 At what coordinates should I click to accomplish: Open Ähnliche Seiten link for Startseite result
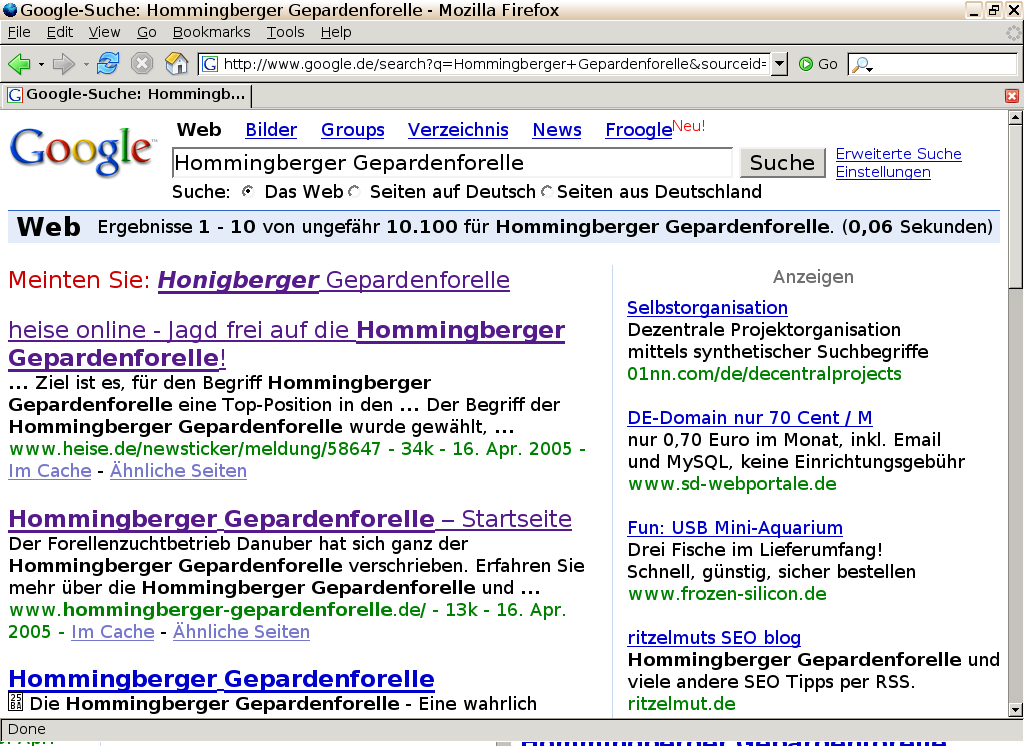(241, 632)
